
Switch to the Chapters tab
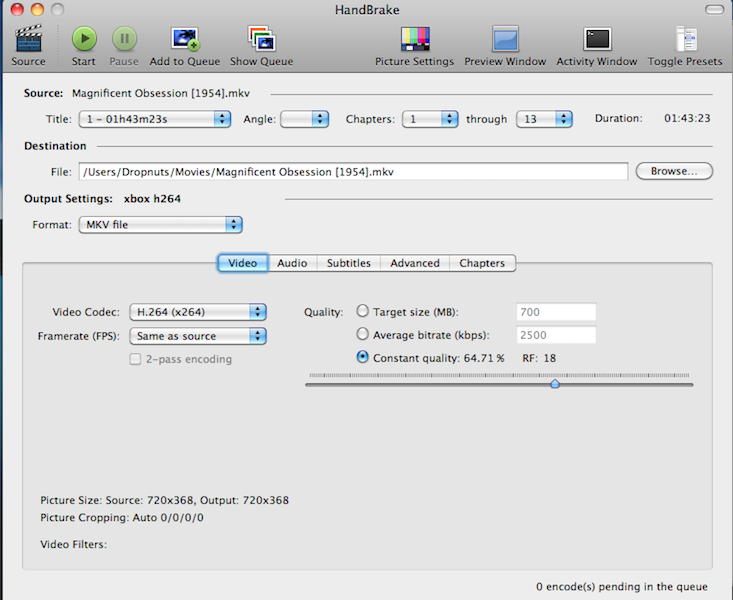[482, 263]
